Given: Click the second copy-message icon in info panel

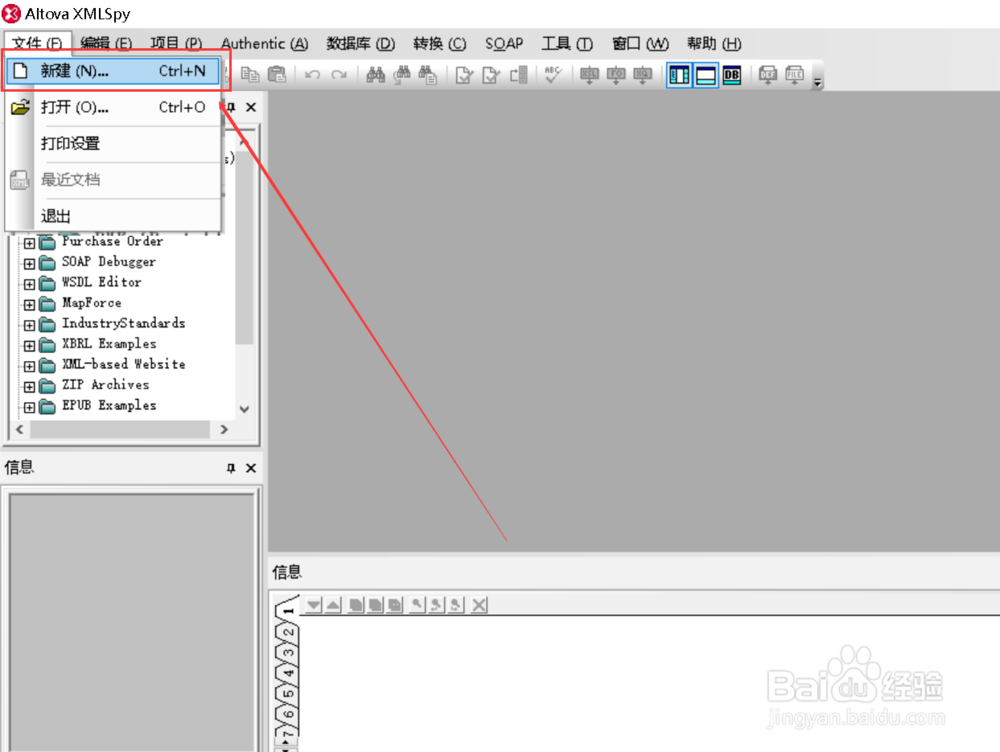Looking at the screenshot, I should (x=376, y=605).
